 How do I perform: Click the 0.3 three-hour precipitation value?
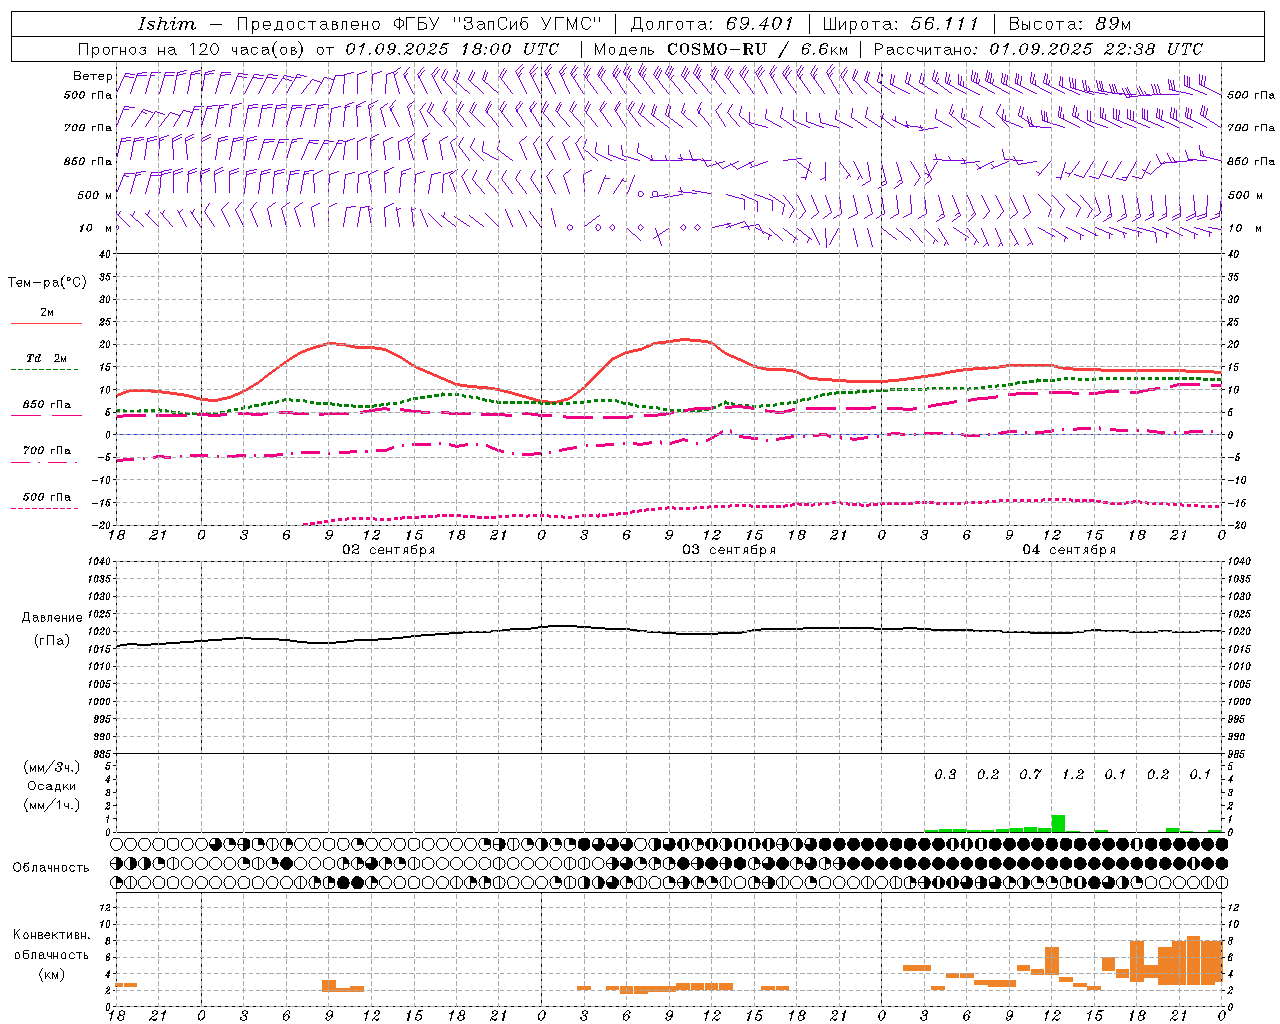click(x=945, y=775)
